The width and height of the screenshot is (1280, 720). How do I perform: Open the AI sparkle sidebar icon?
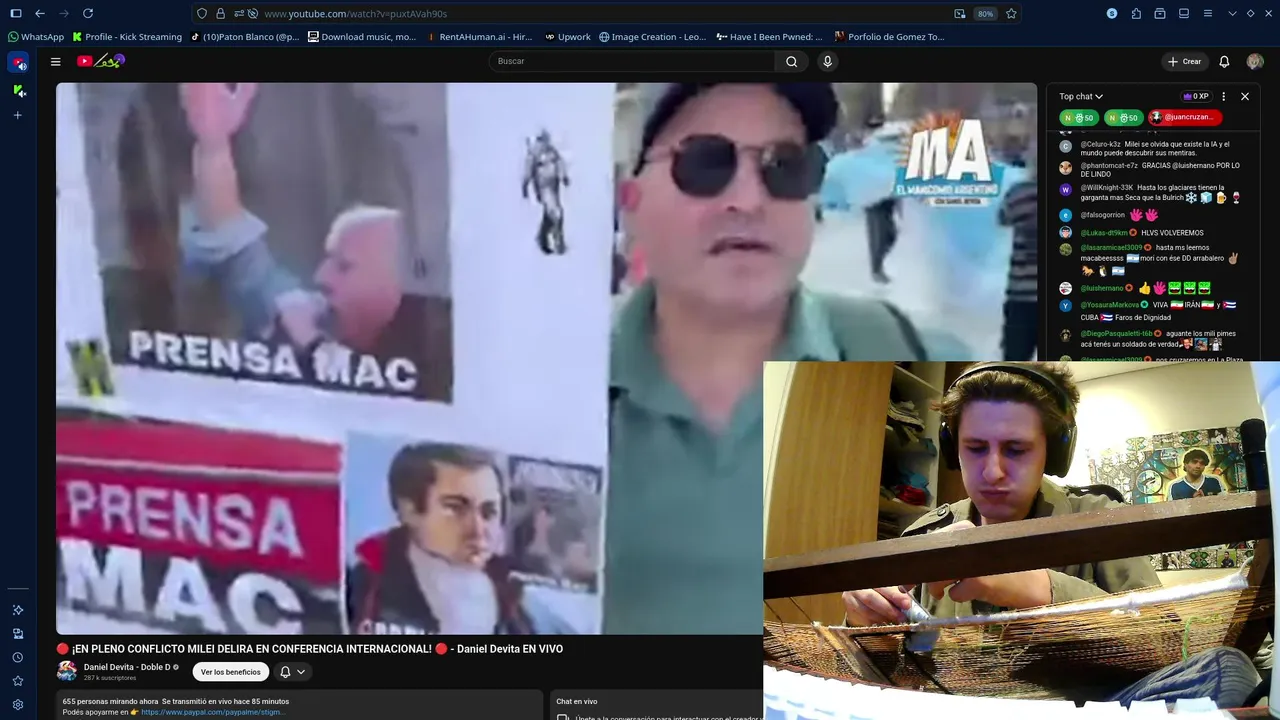(x=18, y=610)
